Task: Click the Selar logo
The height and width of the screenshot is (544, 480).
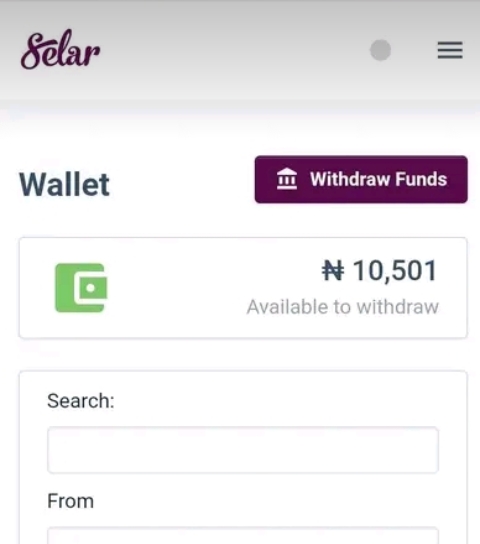Action: [60, 49]
